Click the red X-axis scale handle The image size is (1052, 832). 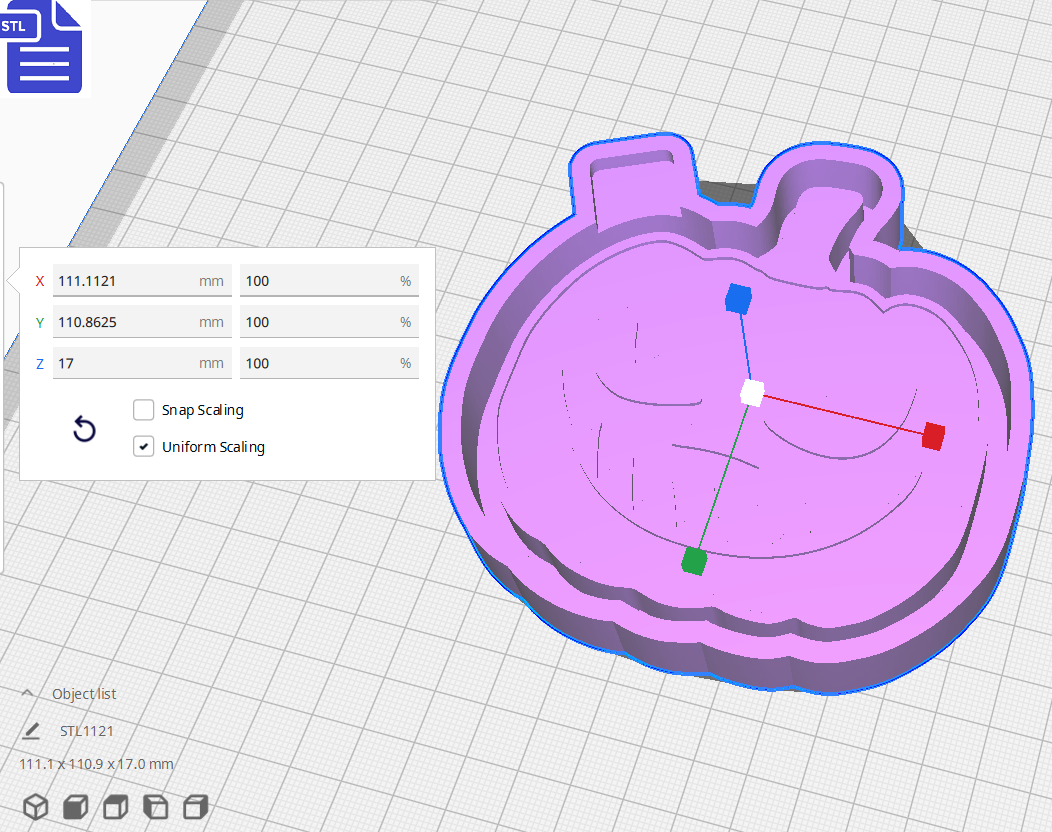click(x=932, y=436)
